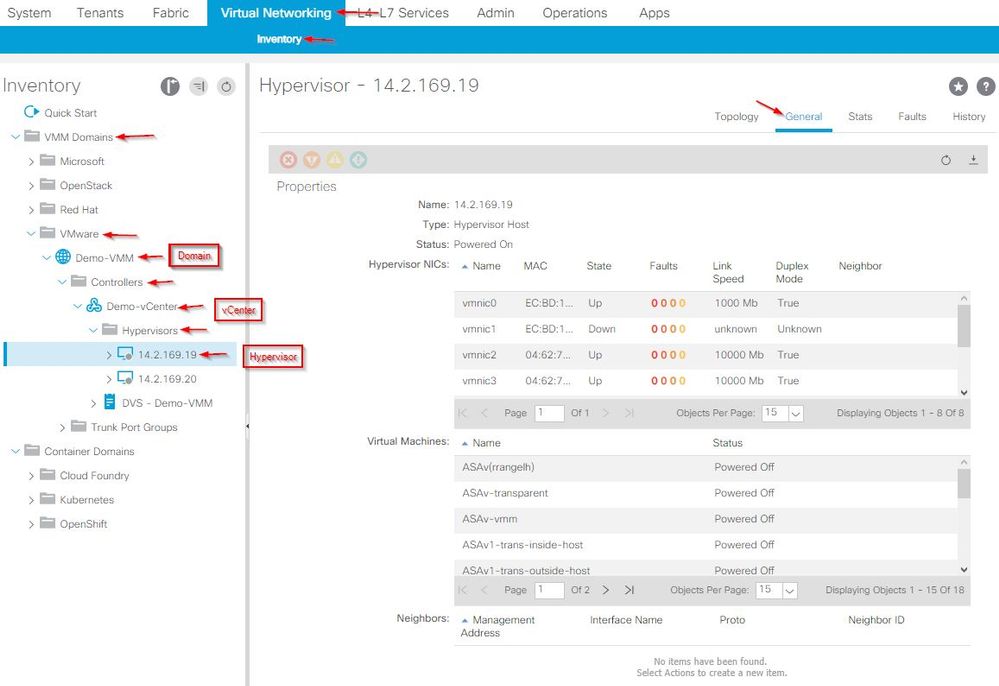Open NICs Objects Per Page dropdown
999x686 pixels.
[795, 413]
